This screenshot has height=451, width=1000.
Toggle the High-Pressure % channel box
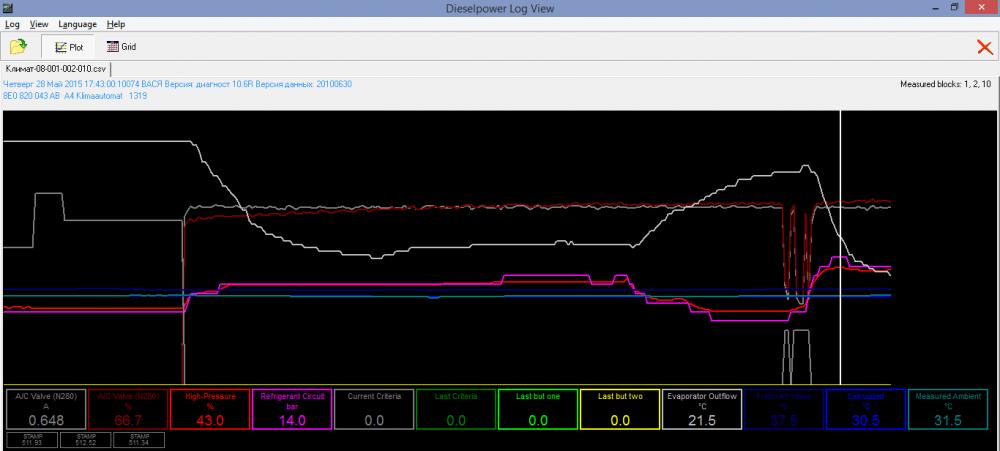pos(209,409)
